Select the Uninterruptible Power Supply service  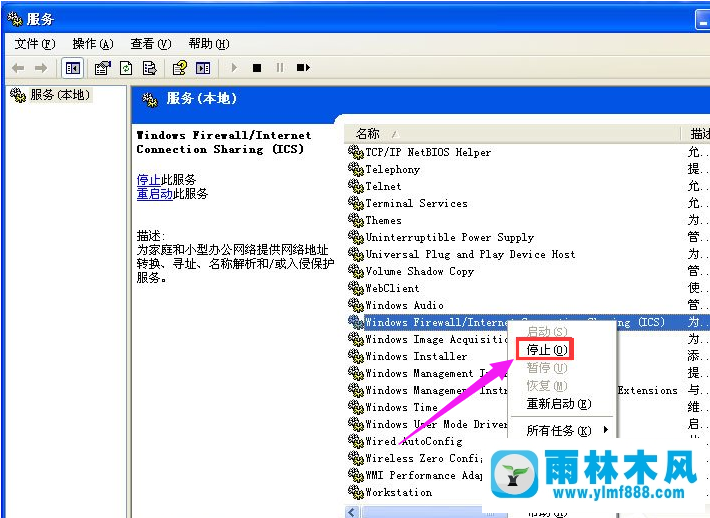[x=450, y=237]
